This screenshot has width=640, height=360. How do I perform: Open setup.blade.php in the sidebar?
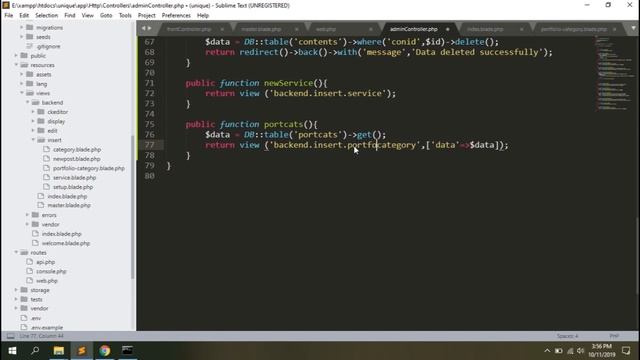click(x=73, y=187)
